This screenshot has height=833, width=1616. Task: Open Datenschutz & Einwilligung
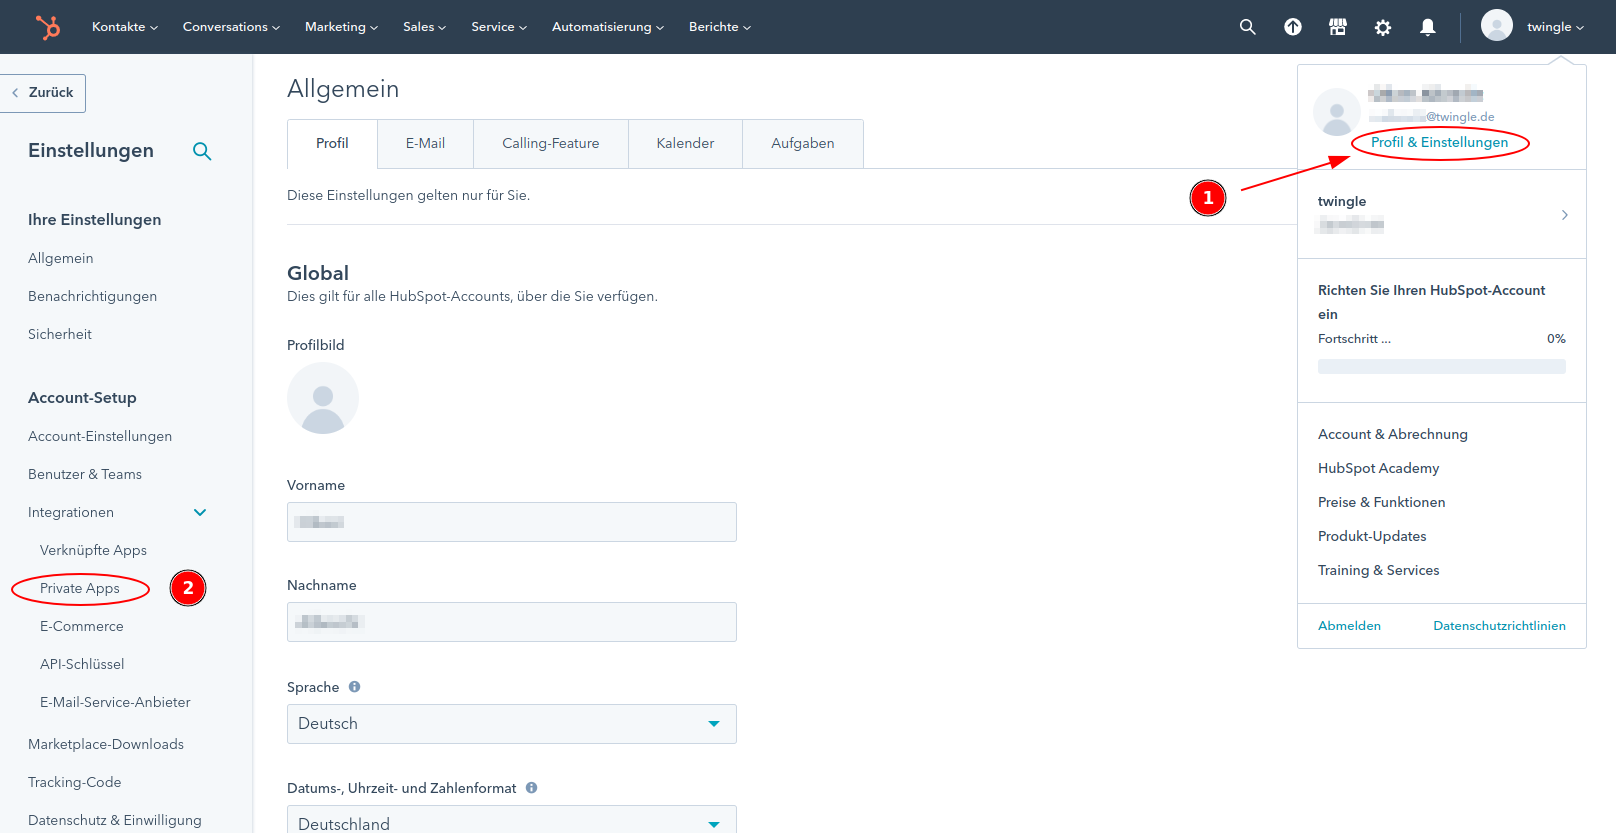pos(115,820)
